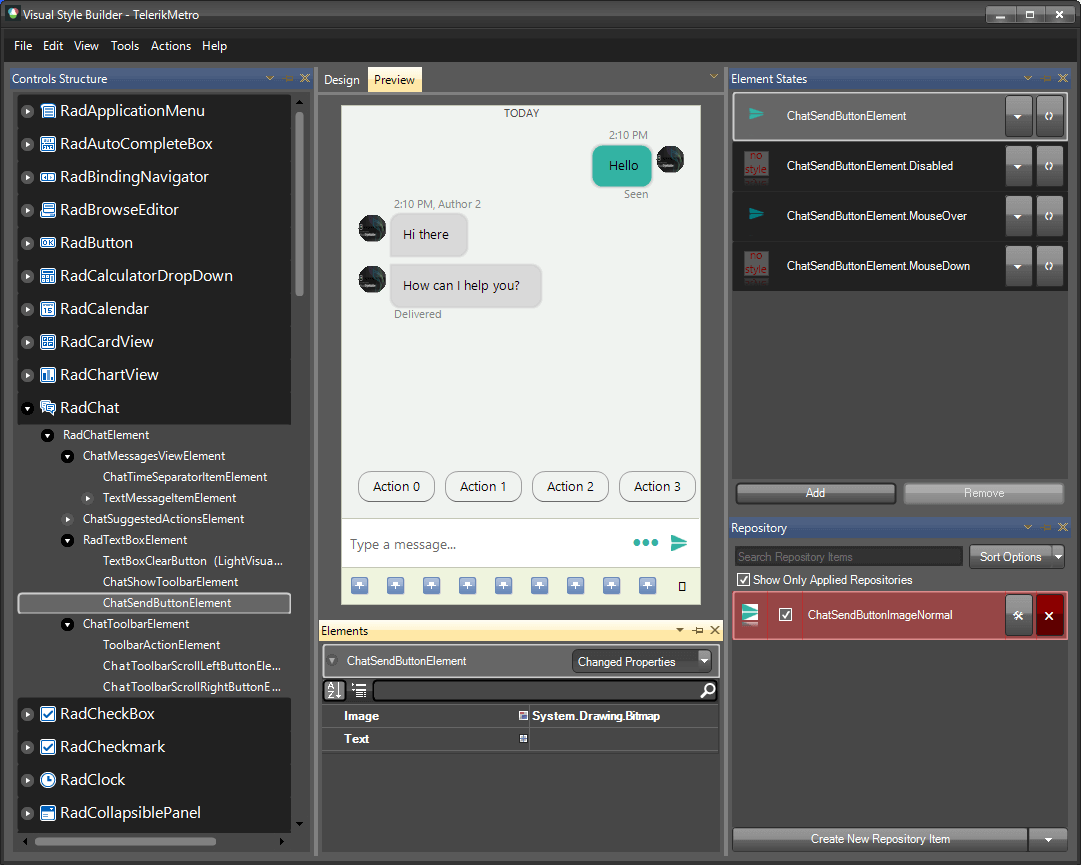1081x865 pixels.
Task: Switch to categorized property view
Action: click(x=358, y=690)
